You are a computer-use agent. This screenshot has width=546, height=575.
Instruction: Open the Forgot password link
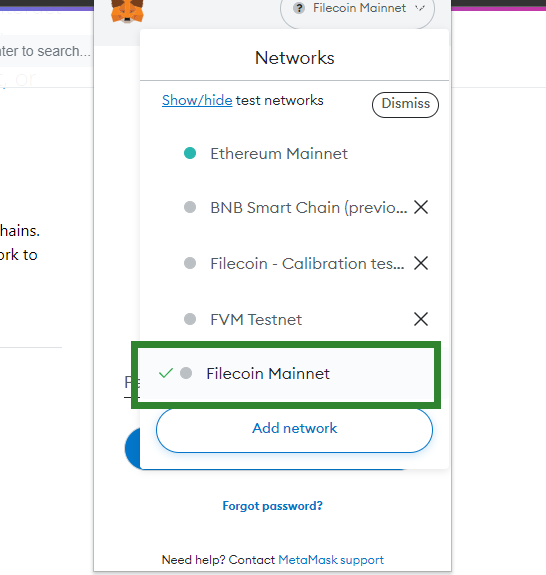coord(272,506)
